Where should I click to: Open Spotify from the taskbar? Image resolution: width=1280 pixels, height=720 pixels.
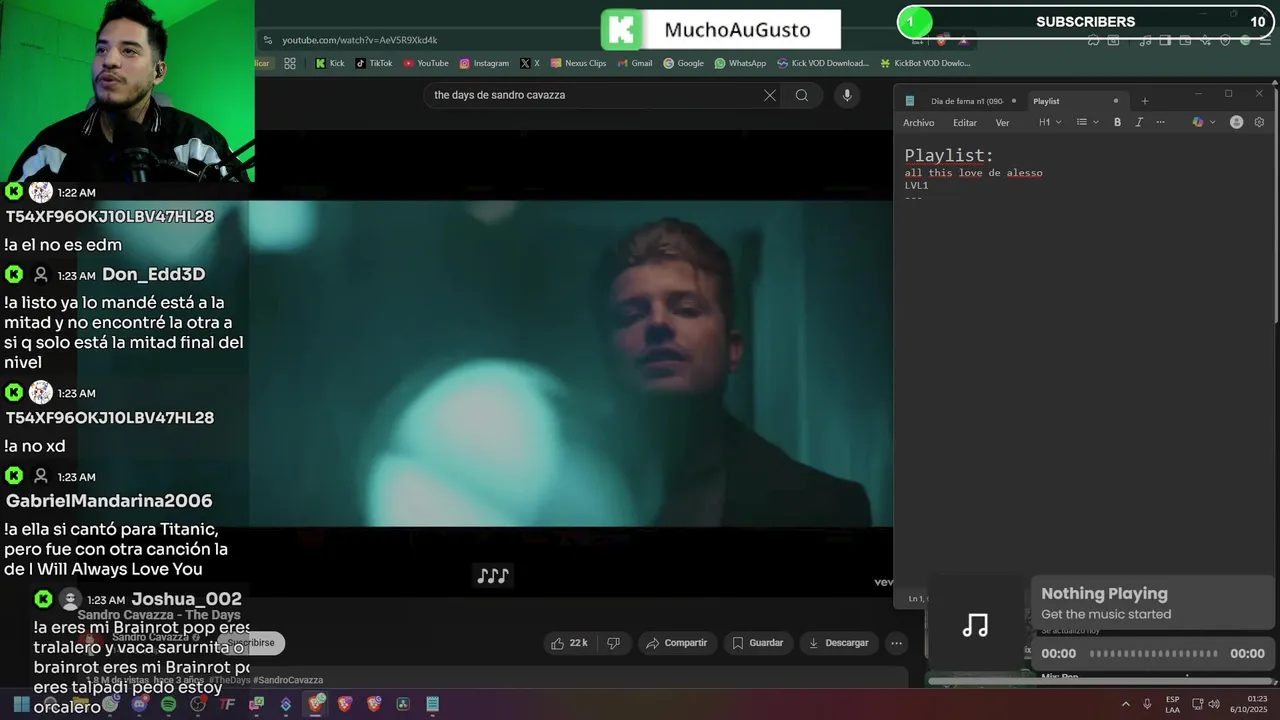[x=168, y=704]
